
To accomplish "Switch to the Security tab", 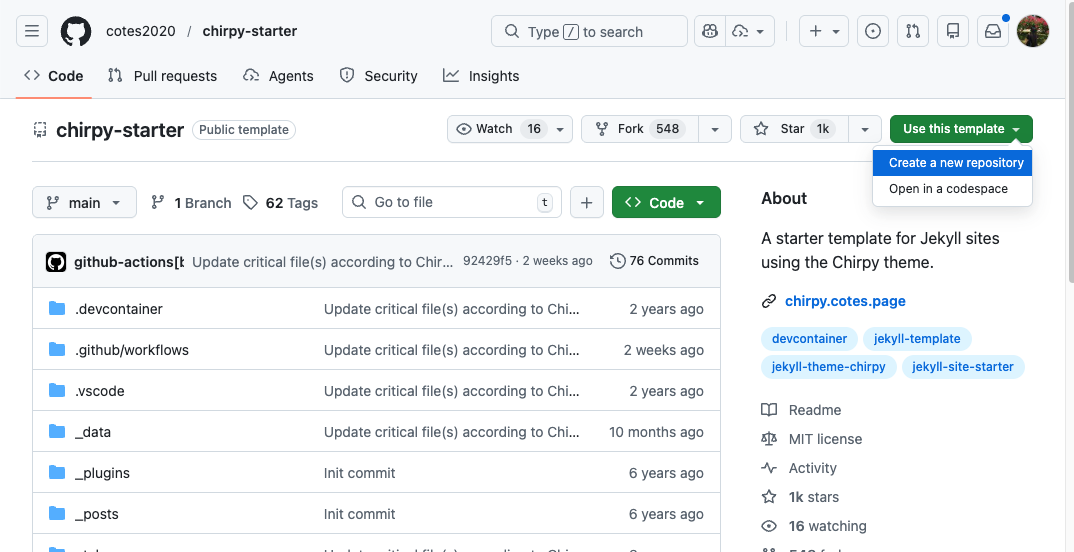I will [378, 76].
